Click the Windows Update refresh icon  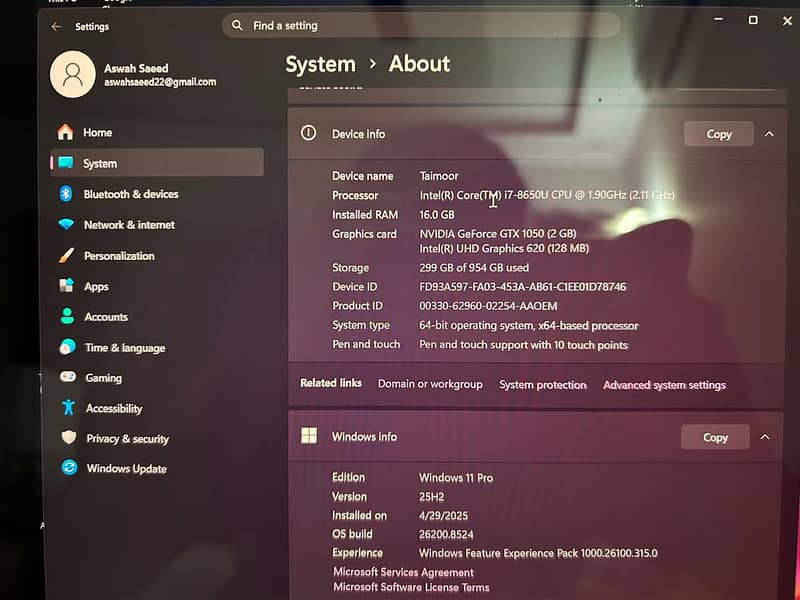(69, 467)
